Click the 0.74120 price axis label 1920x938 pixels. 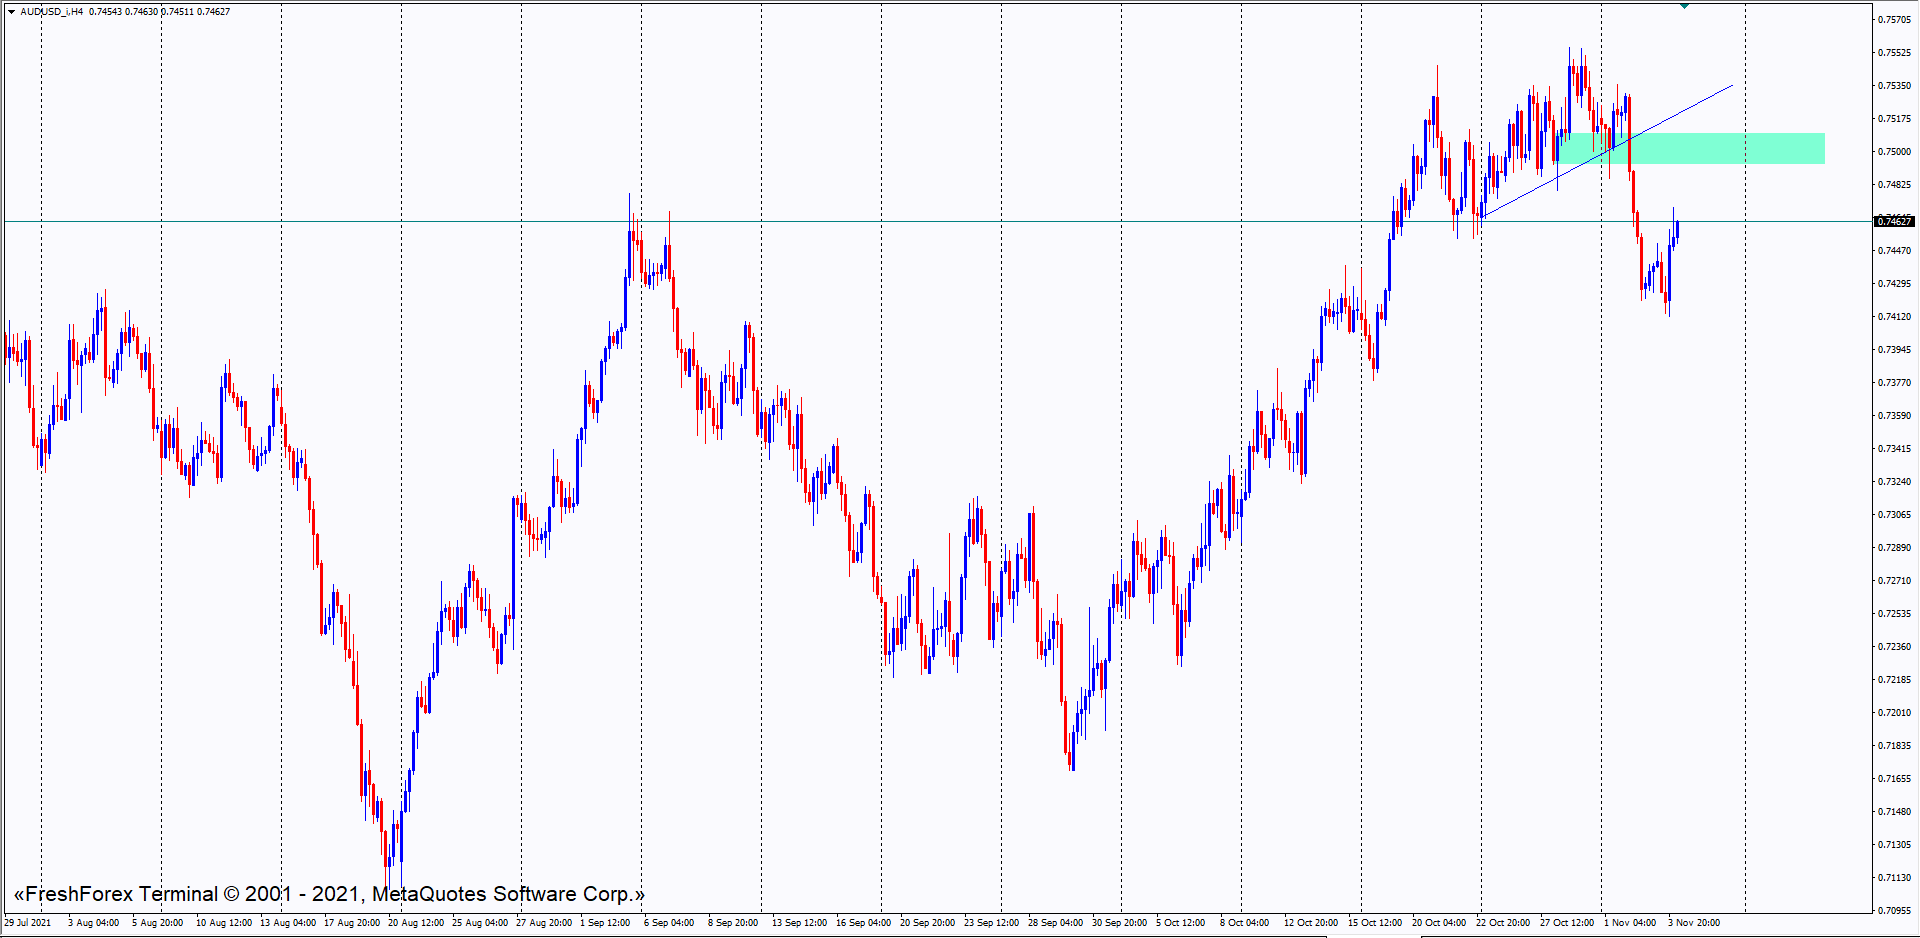tap(1894, 317)
